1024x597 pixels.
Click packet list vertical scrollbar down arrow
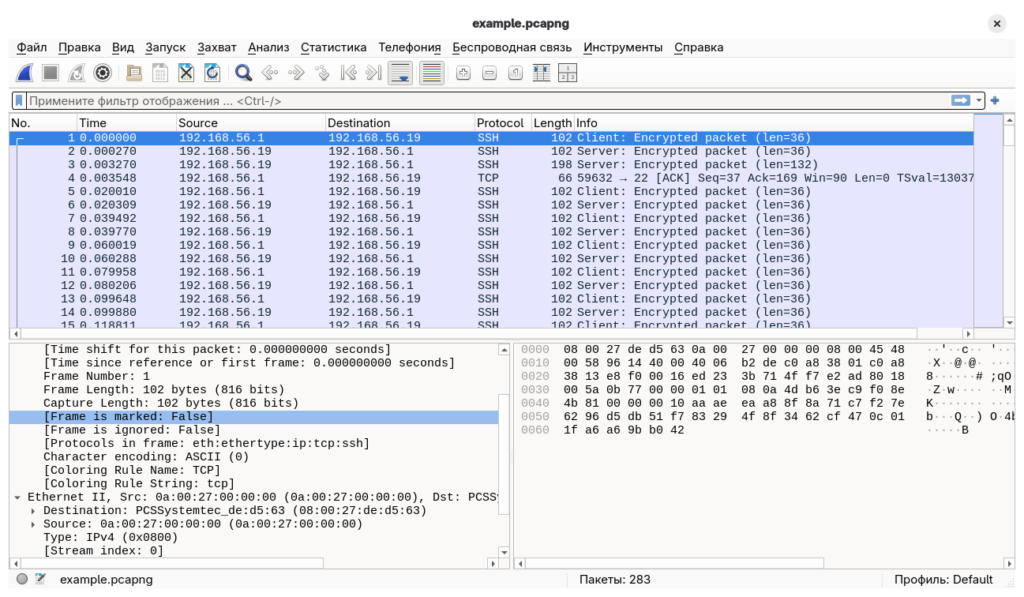click(1010, 323)
